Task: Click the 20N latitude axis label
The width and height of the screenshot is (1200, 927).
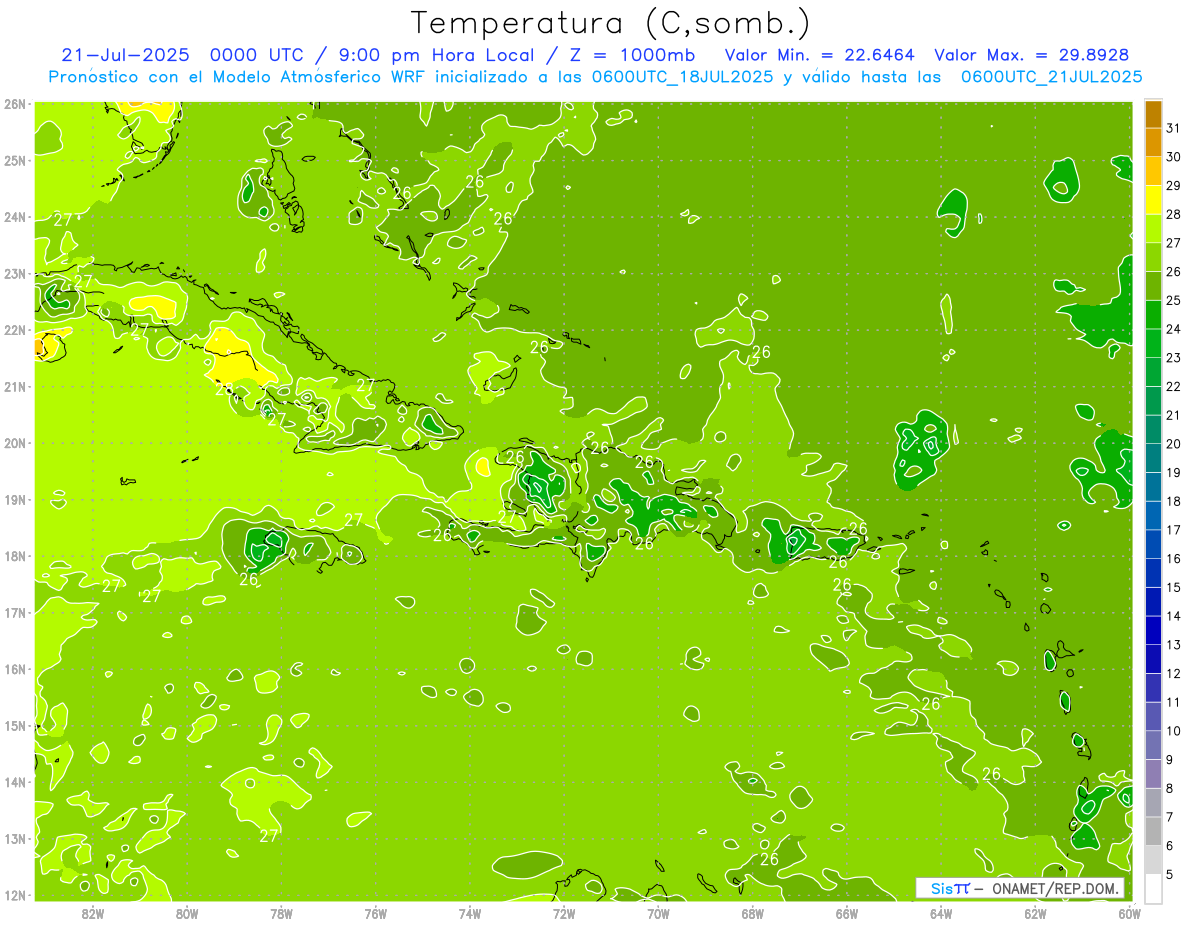Action: tap(14, 443)
